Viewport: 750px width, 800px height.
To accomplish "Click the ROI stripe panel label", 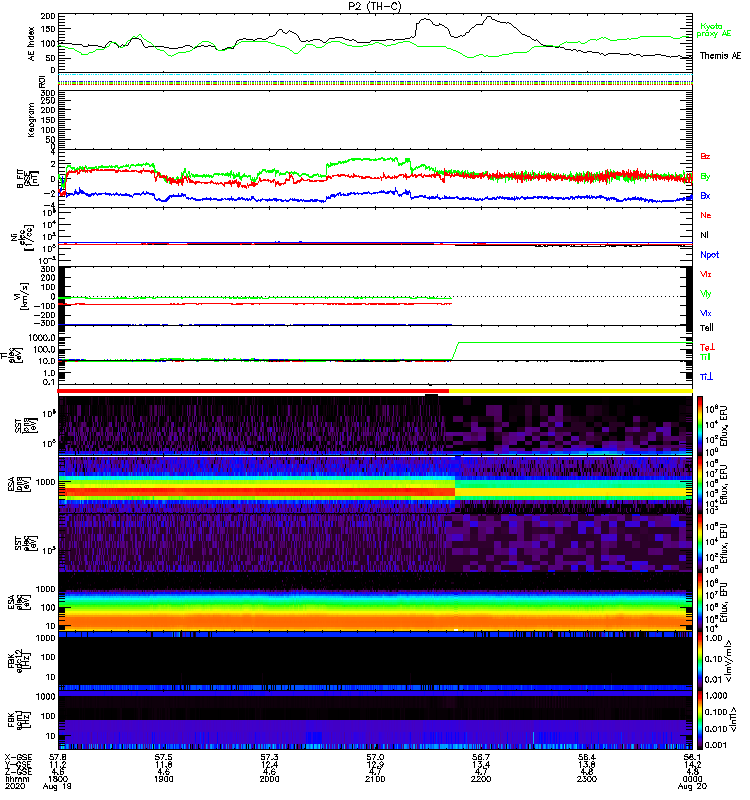I will (42, 80).
